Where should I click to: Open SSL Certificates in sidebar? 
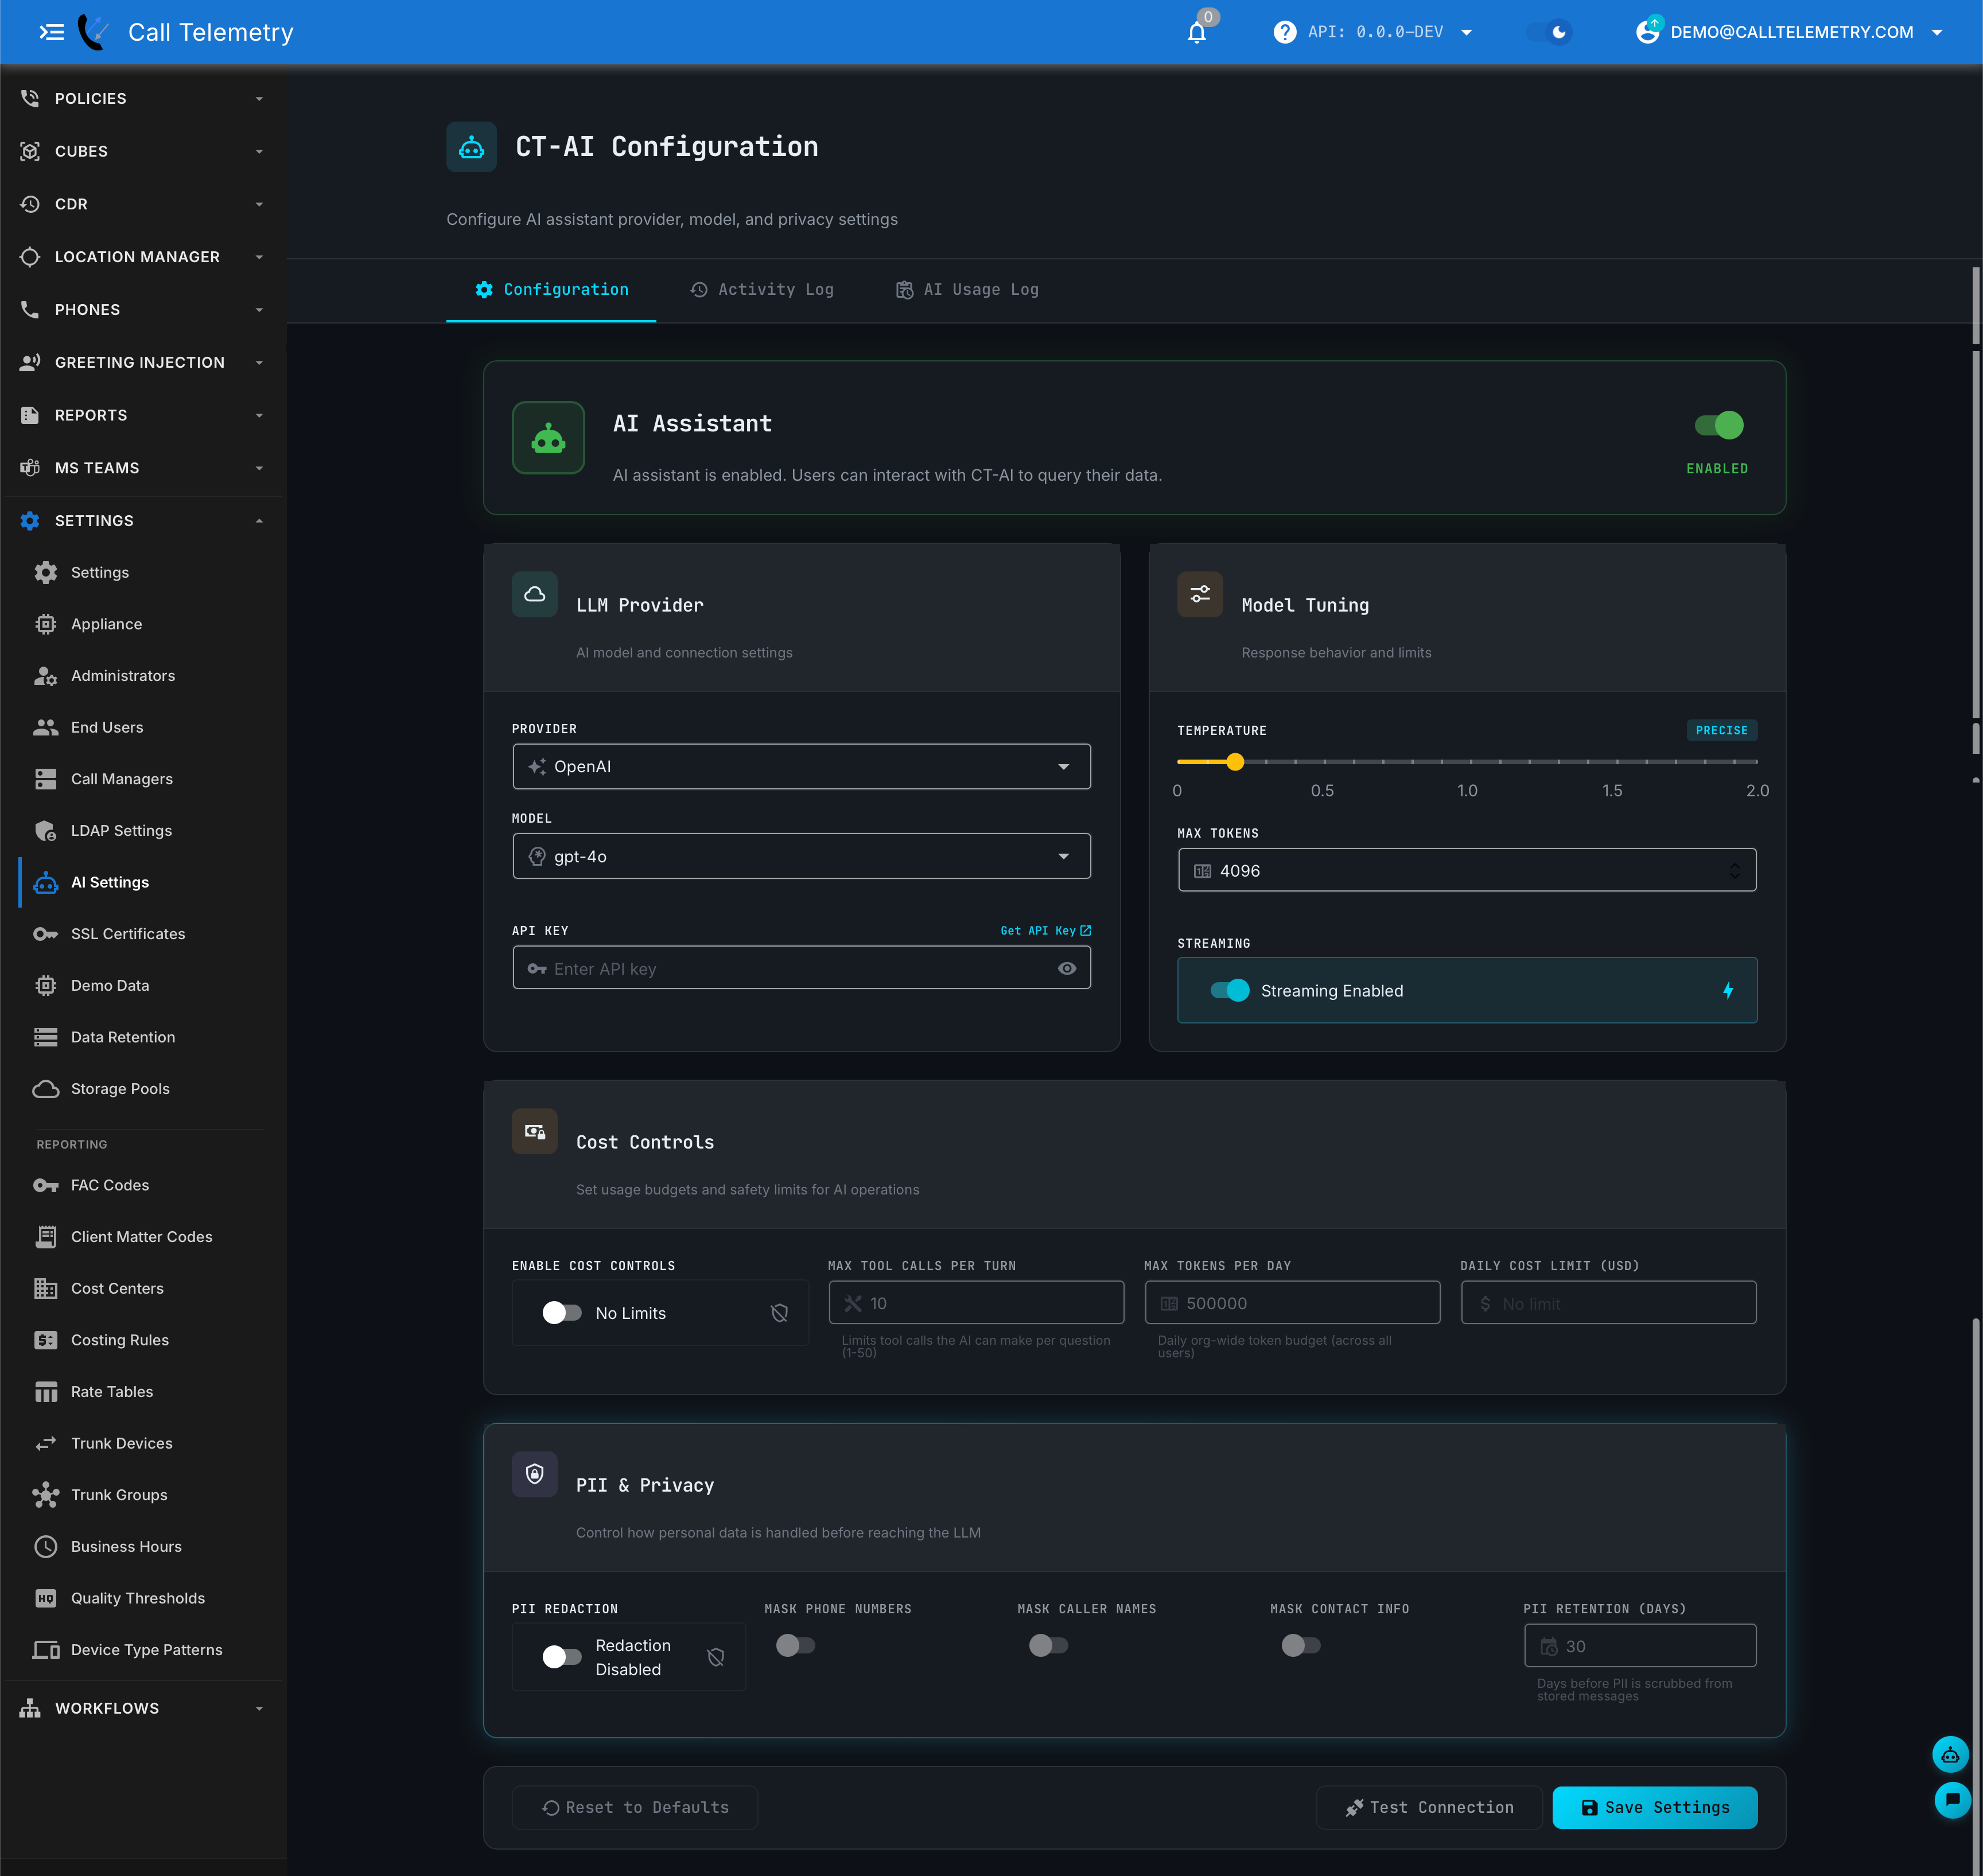[143, 933]
